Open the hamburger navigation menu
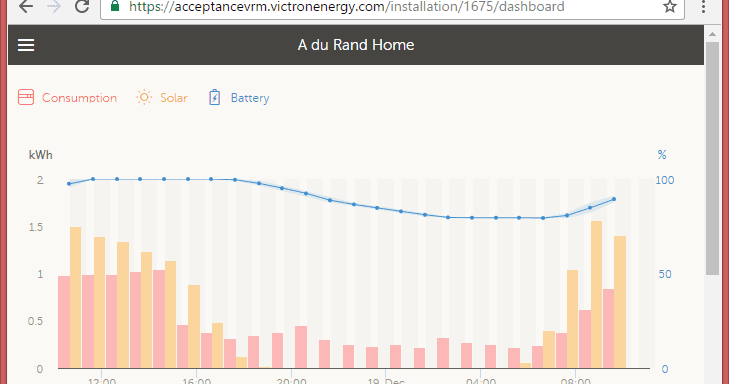The width and height of the screenshot is (730, 384). click(x=26, y=45)
